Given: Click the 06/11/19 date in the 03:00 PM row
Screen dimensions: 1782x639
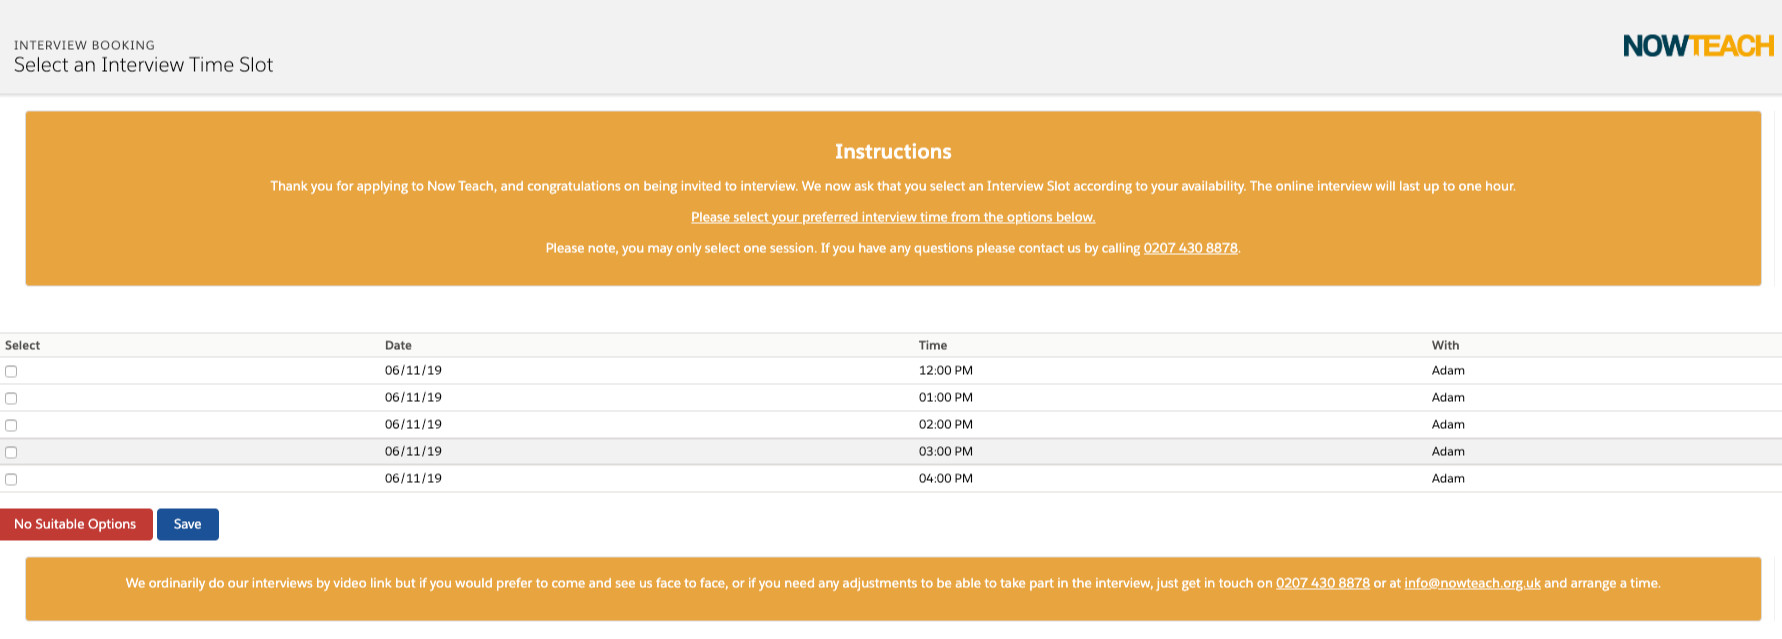Looking at the screenshot, I should click(x=413, y=451).
